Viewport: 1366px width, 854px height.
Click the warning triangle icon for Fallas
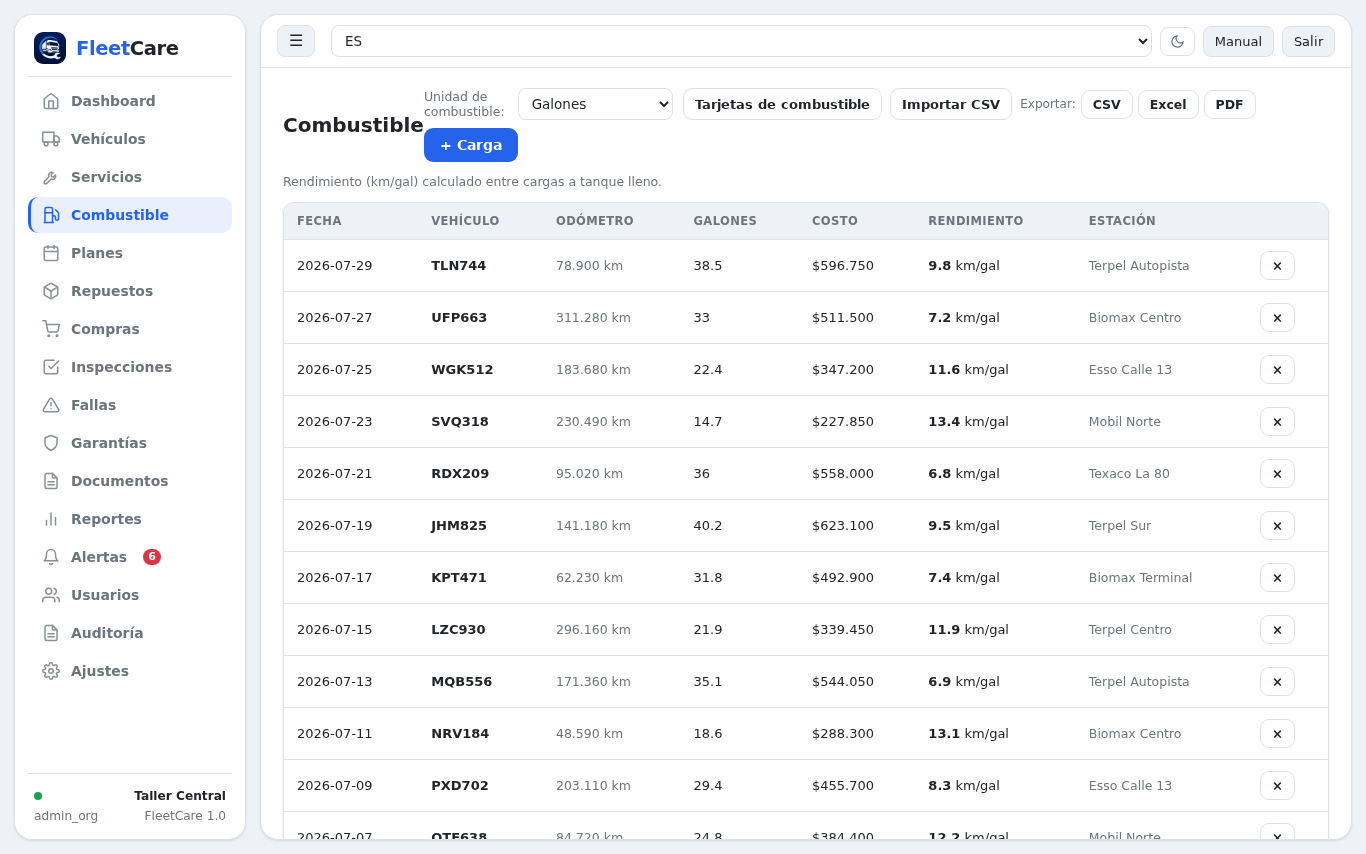[x=51, y=405]
